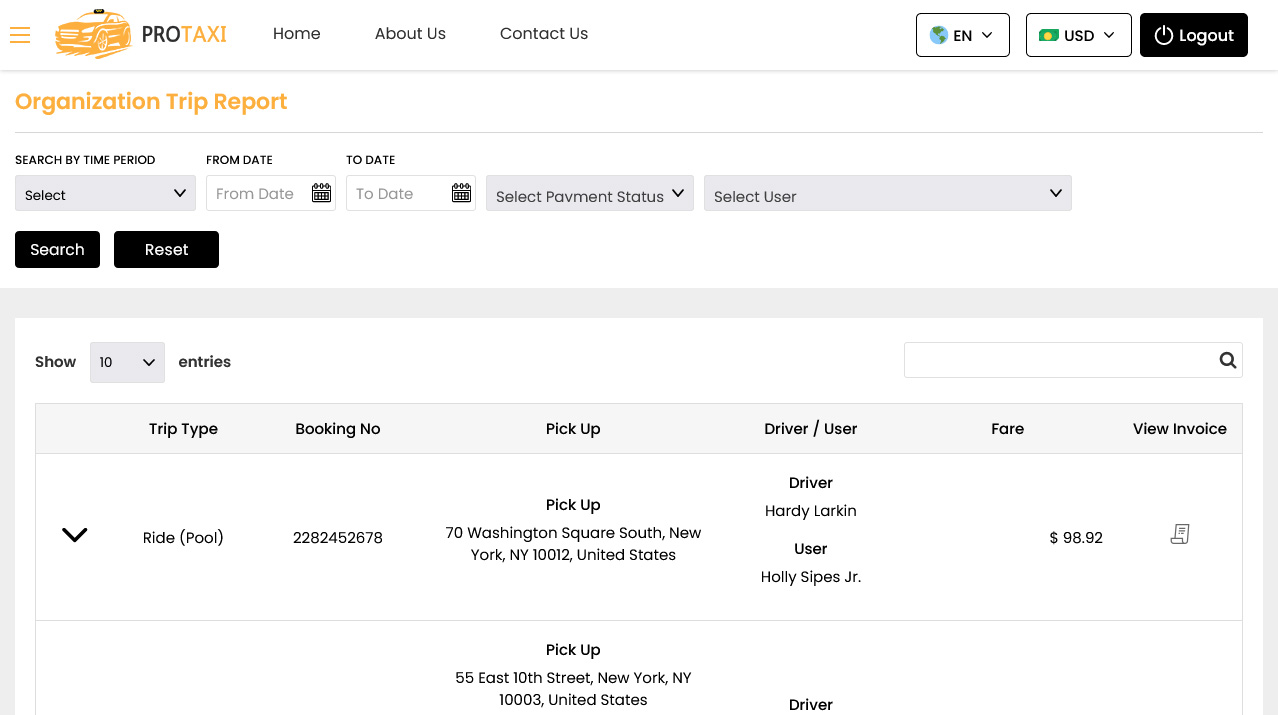Go to the Home menu item

point(297,33)
